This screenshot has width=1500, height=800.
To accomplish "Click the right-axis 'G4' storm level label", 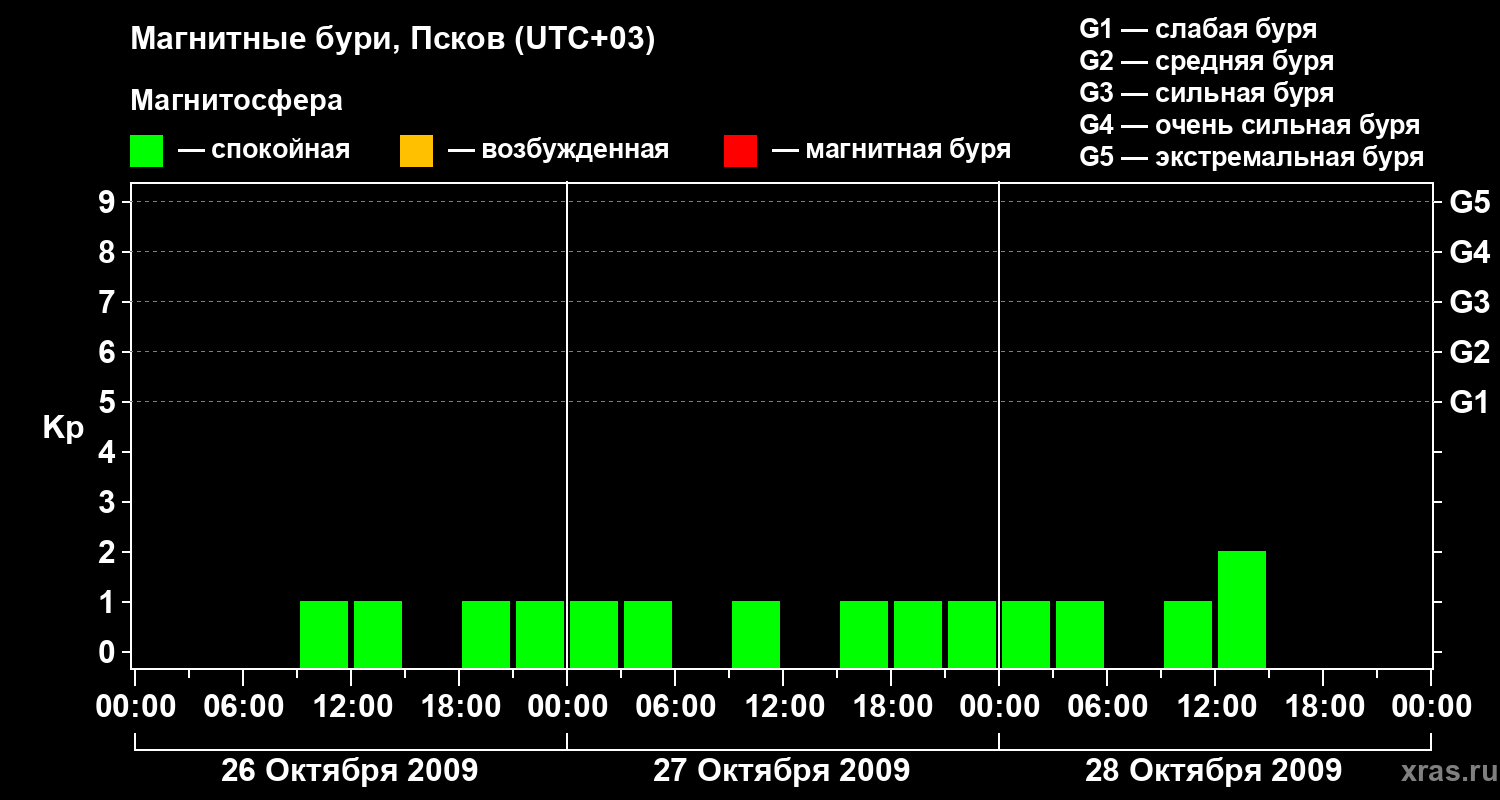I will coord(1469,252).
